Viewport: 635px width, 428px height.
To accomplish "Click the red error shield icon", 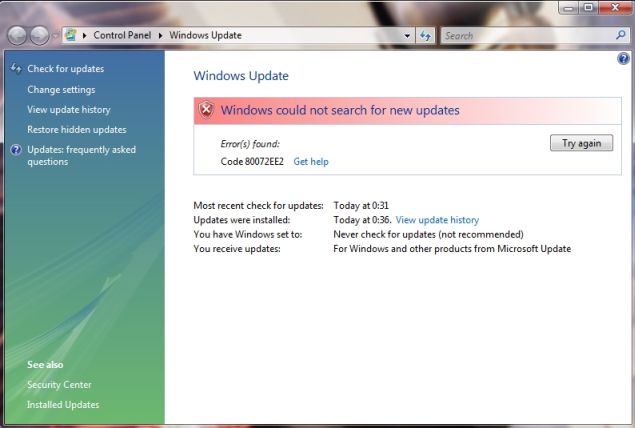I will click(x=206, y=110).
